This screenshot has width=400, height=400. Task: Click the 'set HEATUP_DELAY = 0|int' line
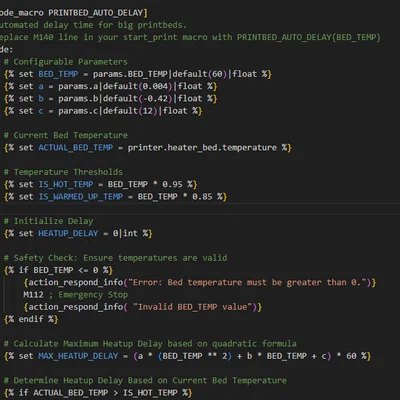click(x=78, y=233)
